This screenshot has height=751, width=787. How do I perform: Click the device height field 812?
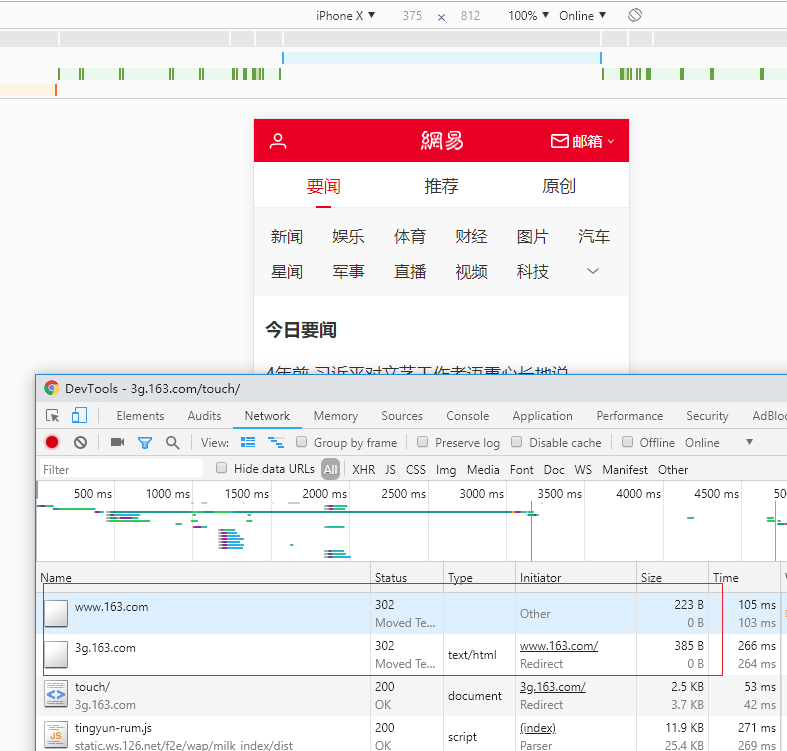point(470,16)
